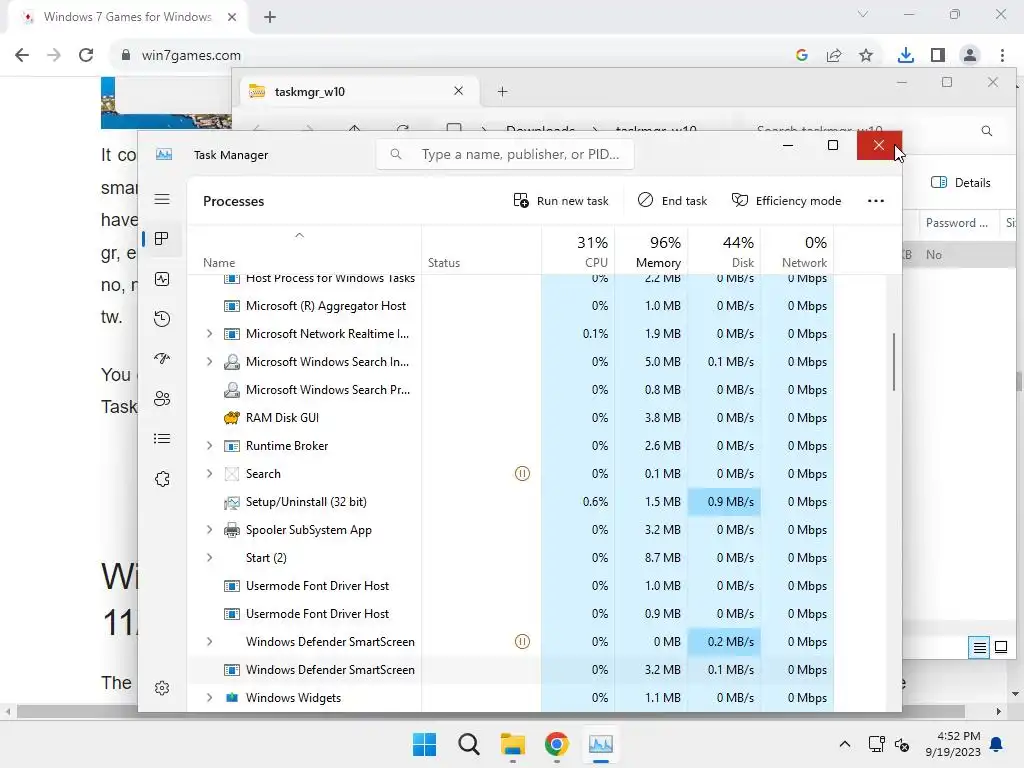Expand the Runtime Broker process
This screenshot has height=768, width=1024.
[x=209, y=445]
